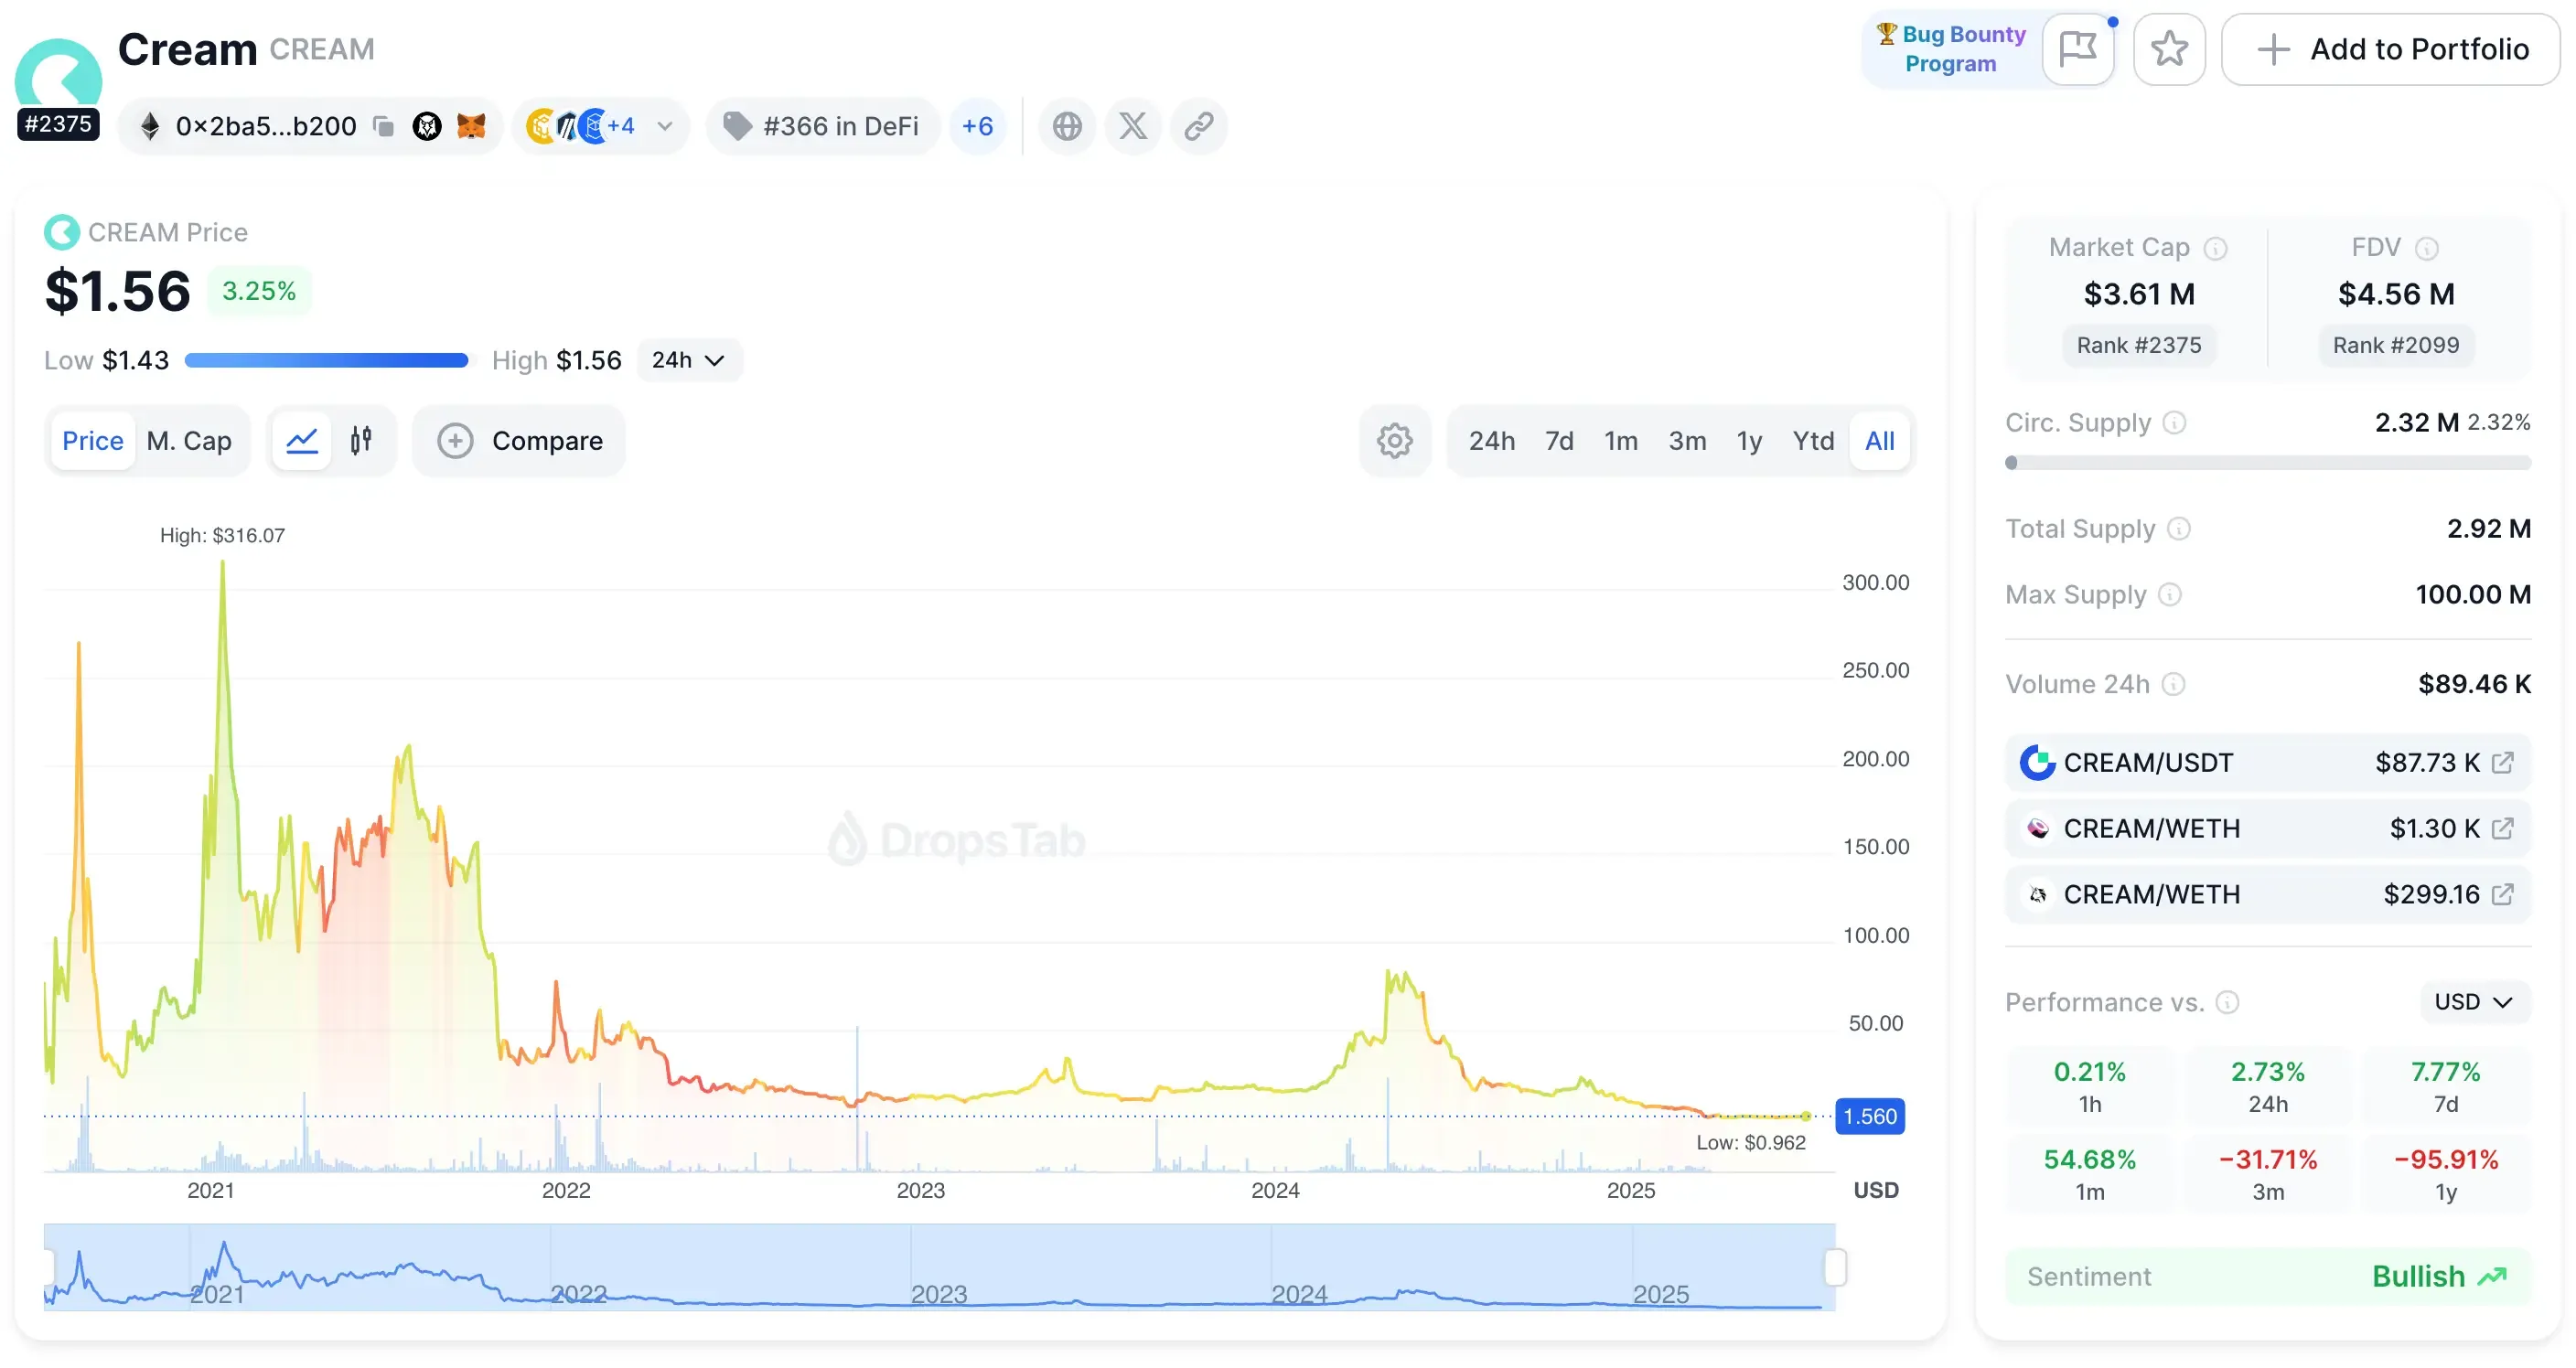
Task: Open chart settings gear icon
Action: click(1394, 441)
